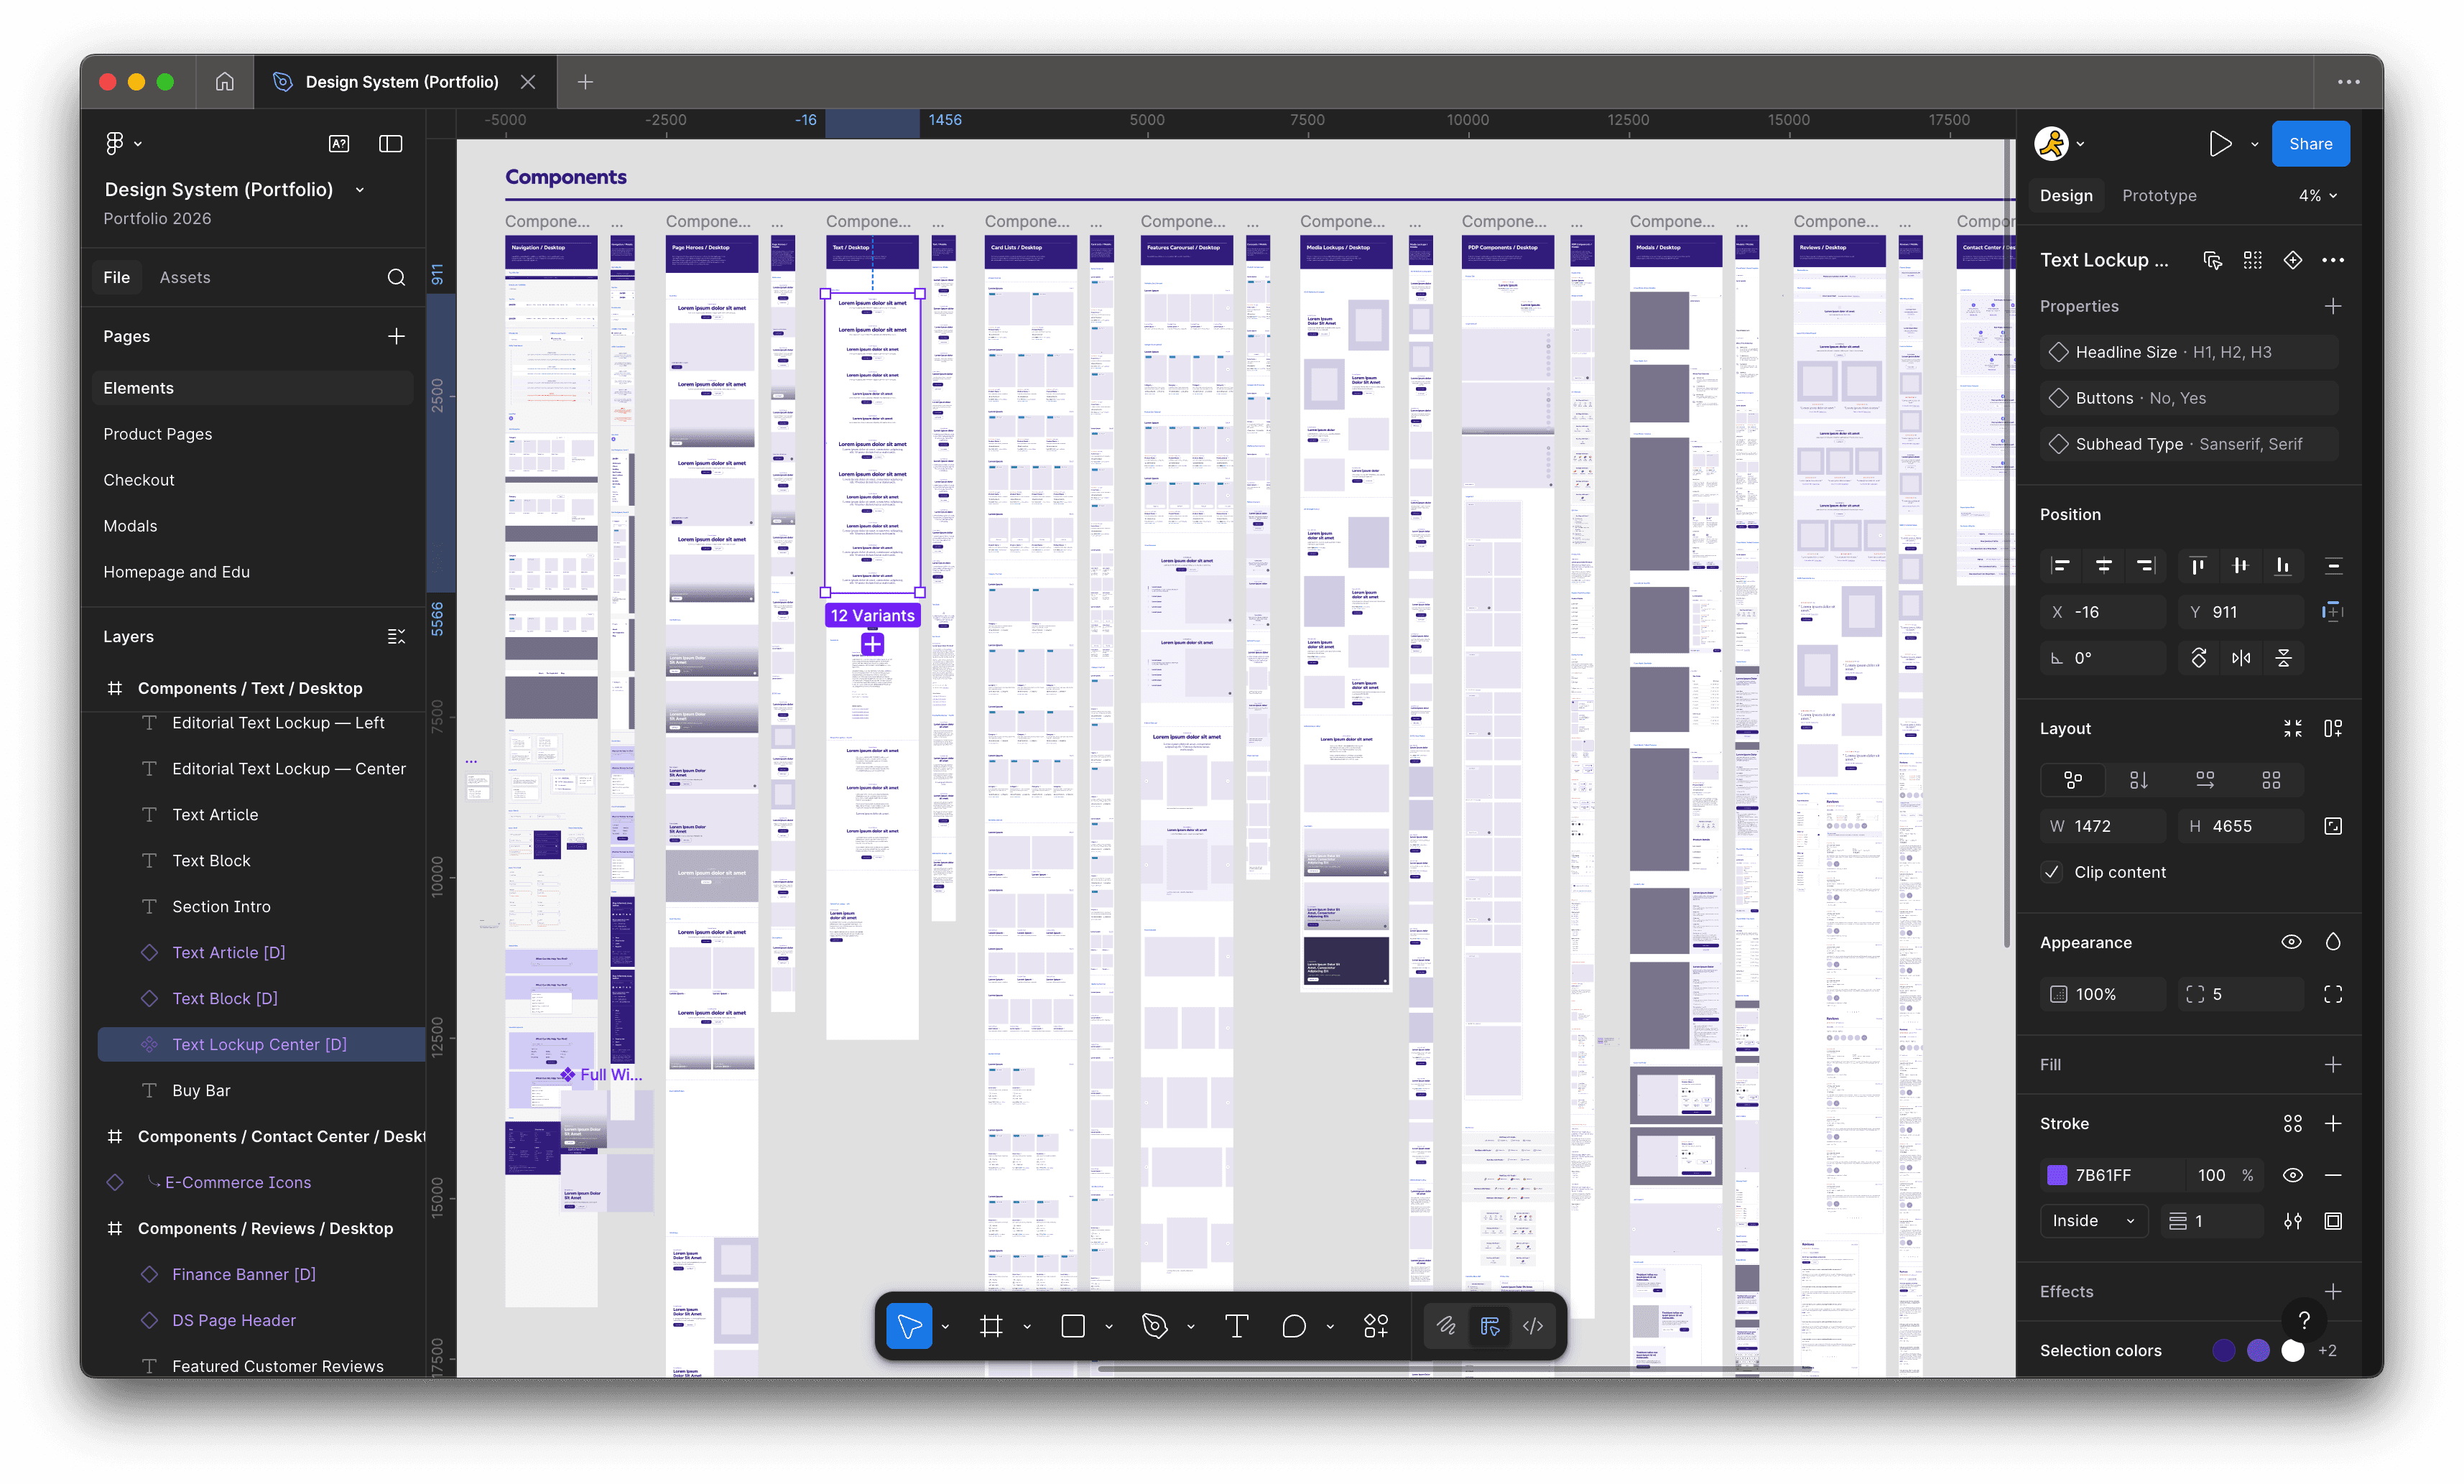The image size is (2464, 1484).
Task: Select the Comment tool bubble icon
Action: [x=1294, y=1326]
